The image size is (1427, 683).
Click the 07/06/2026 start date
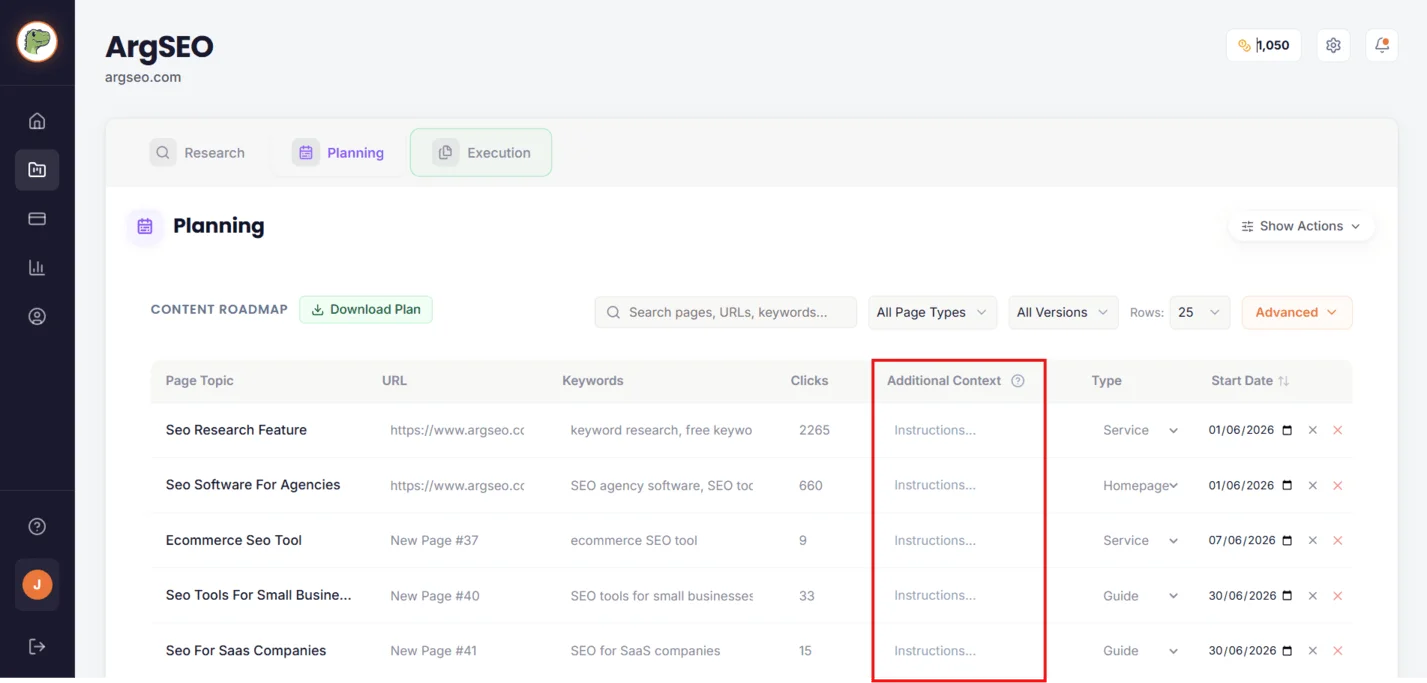click(1241, 540)
